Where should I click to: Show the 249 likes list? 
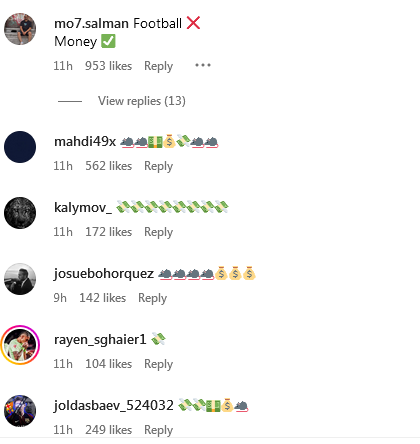click(x=109, y=430)
